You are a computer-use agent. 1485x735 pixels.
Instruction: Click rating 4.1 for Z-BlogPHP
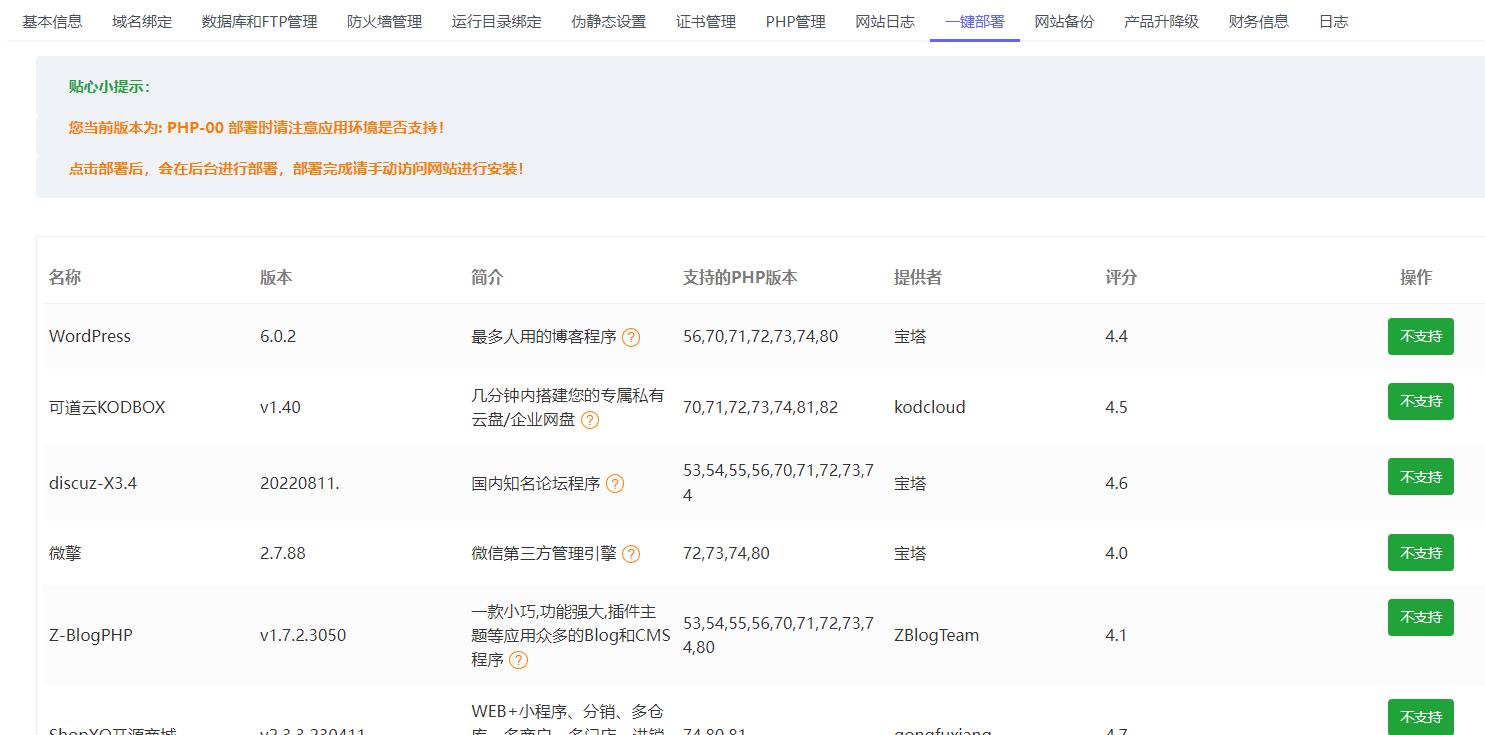(x=1116, y=635)
